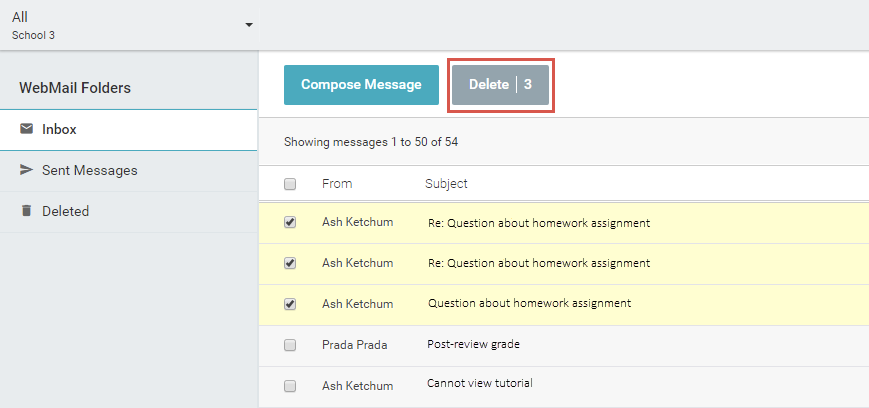
Task: Click the Subject column header
Action: point(446,183)
